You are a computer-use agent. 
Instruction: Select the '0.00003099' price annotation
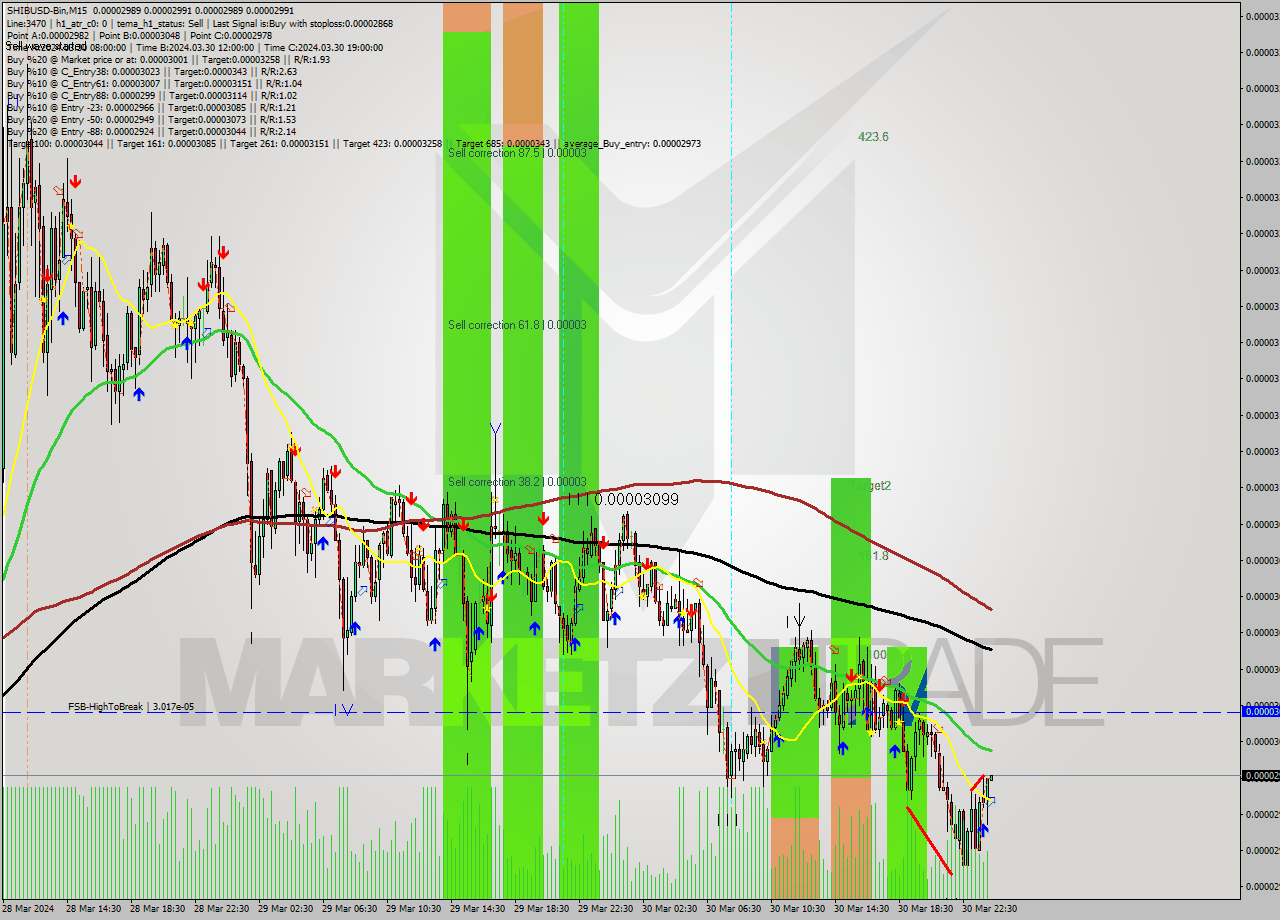tap(636, 499)
